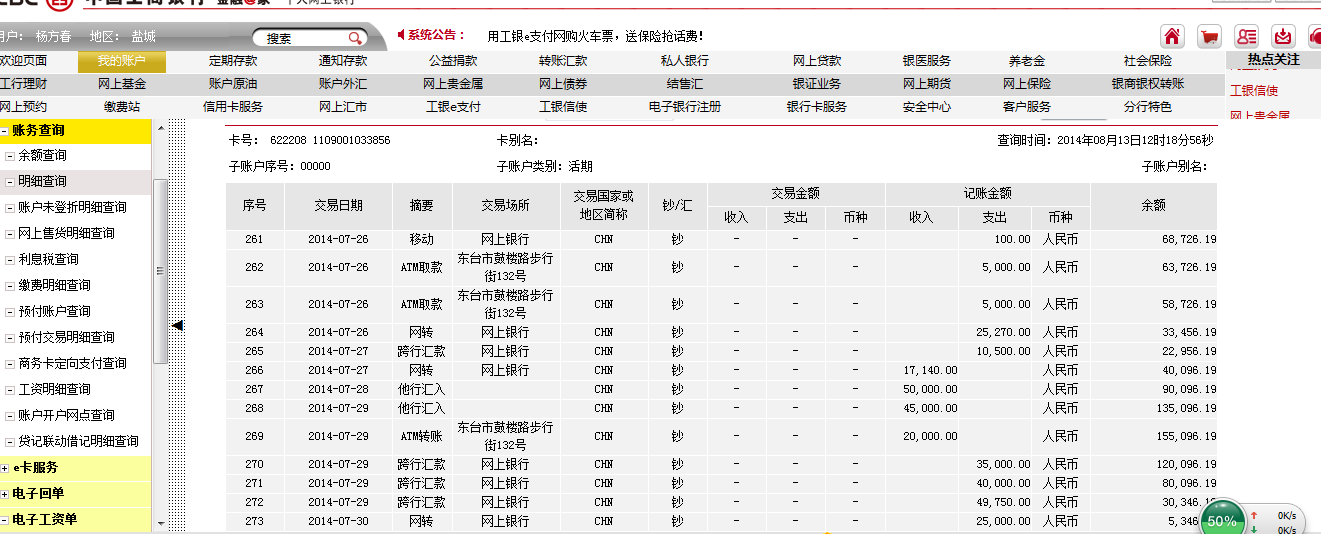Click the green 50% speed indicator
The image size is (1321, 534).
(1222, 520)
